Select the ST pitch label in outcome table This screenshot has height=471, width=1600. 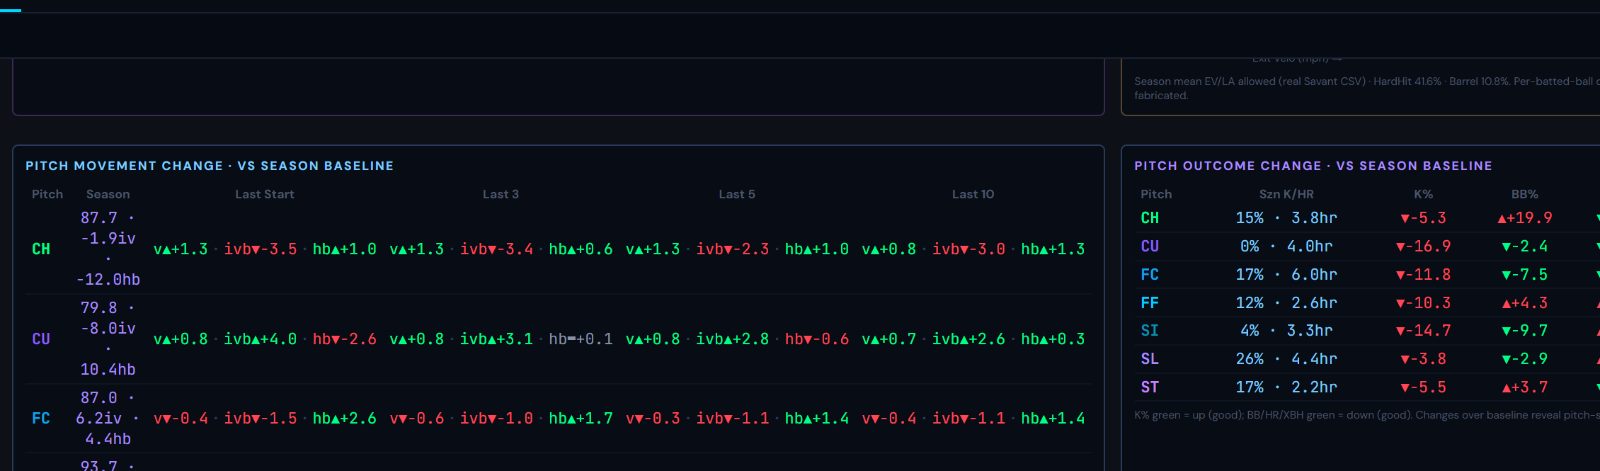point(1150,387)
